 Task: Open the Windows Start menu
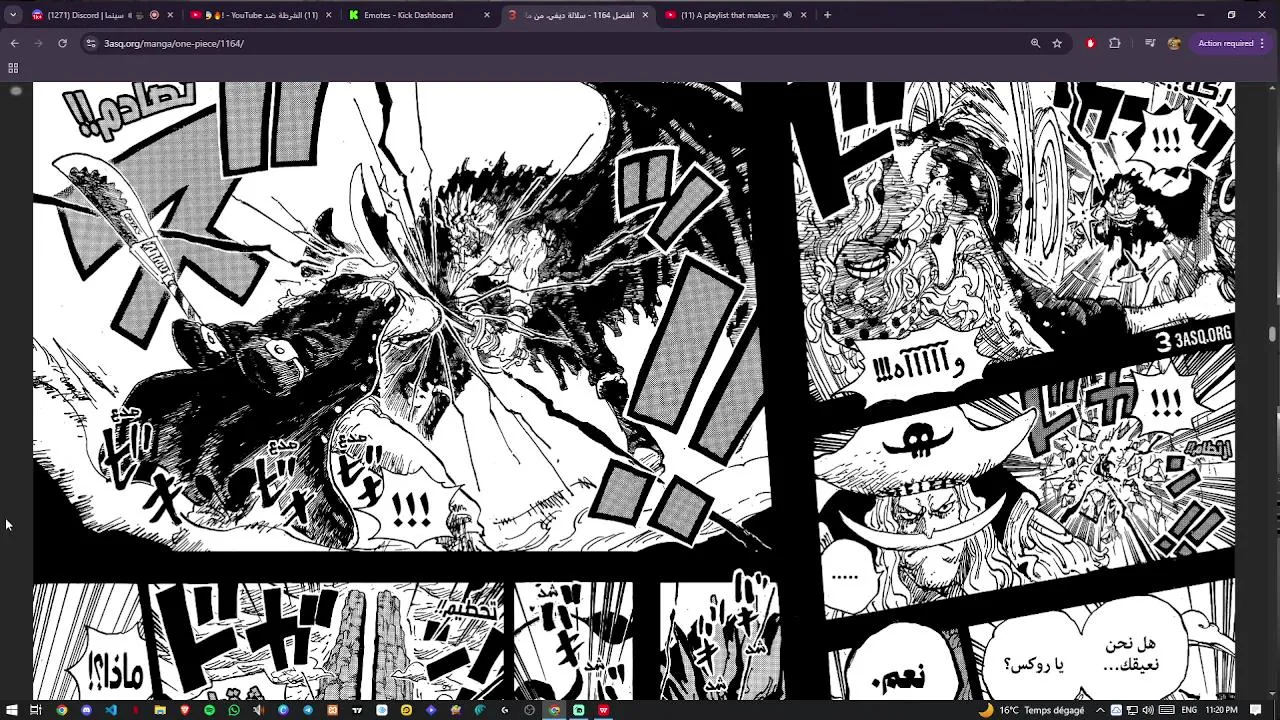point(11,710)
